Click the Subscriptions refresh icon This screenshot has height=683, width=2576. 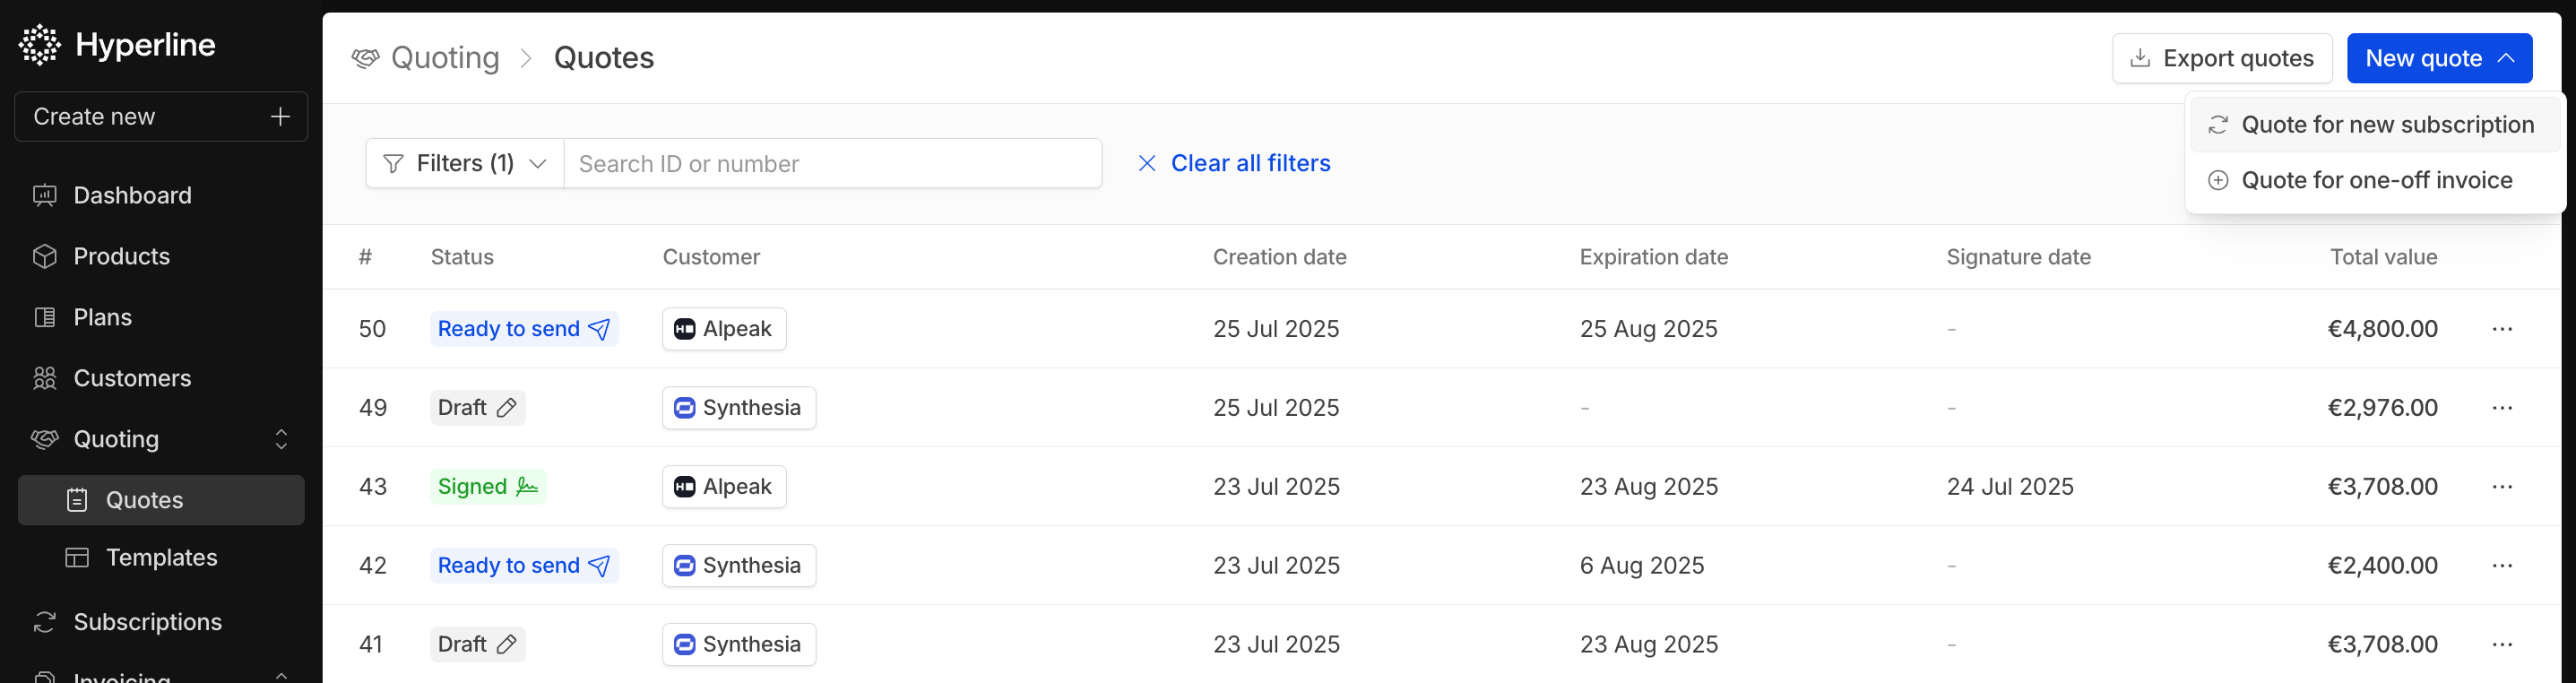45,622
